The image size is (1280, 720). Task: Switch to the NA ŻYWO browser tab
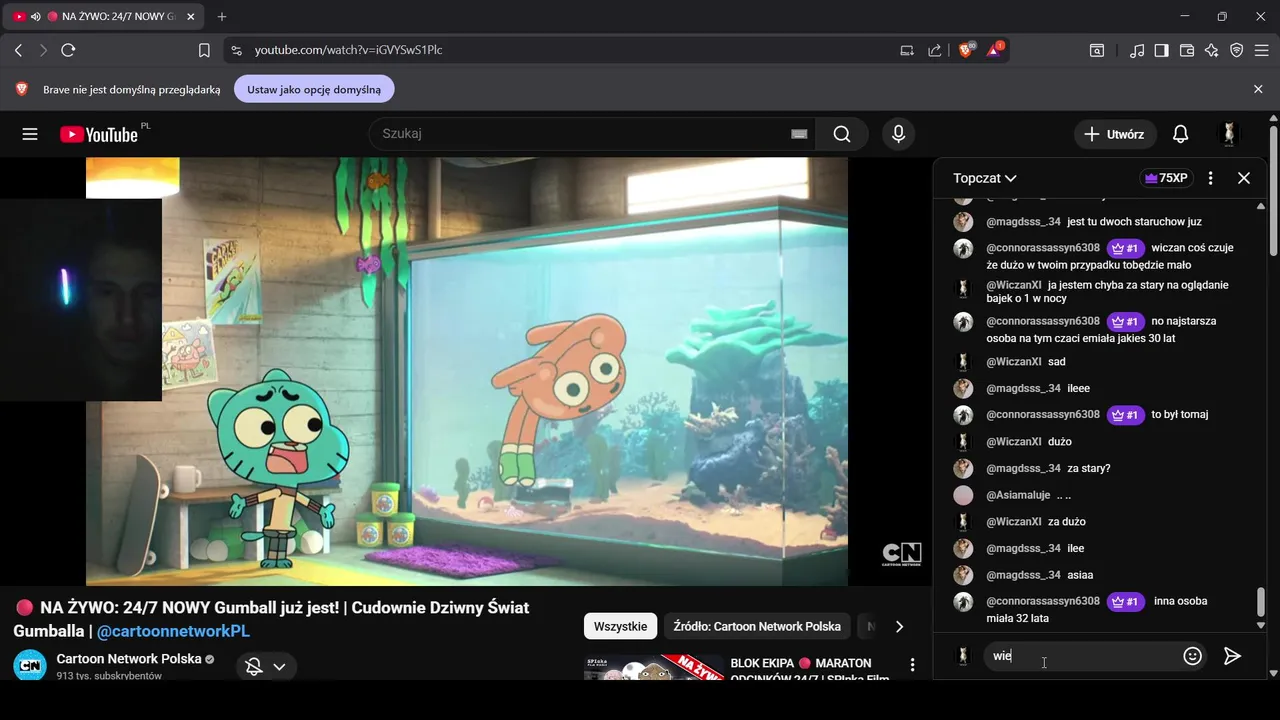coord(104,17)
